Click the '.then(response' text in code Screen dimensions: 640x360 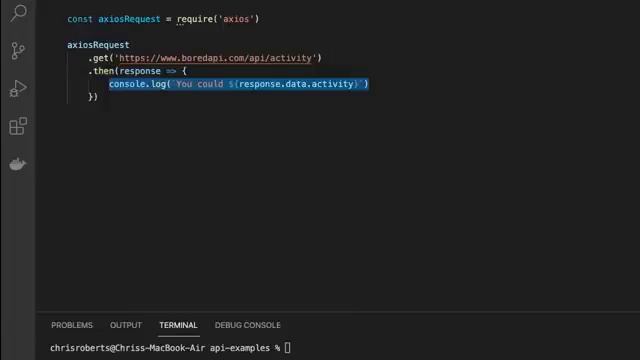click(x=124, y=71)
